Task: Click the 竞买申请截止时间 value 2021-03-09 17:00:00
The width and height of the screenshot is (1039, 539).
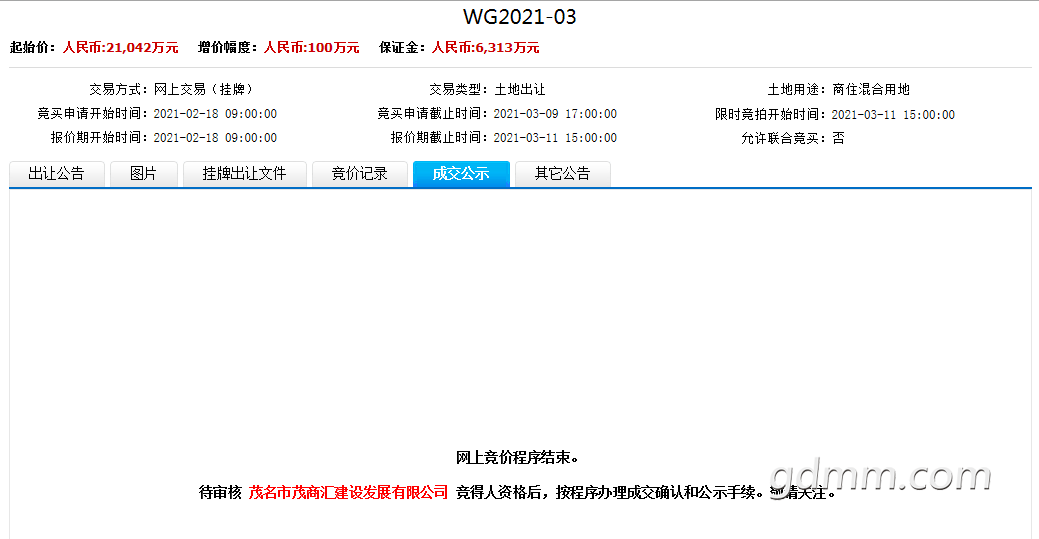Action: pyautogui.click(x=555, y=114)
